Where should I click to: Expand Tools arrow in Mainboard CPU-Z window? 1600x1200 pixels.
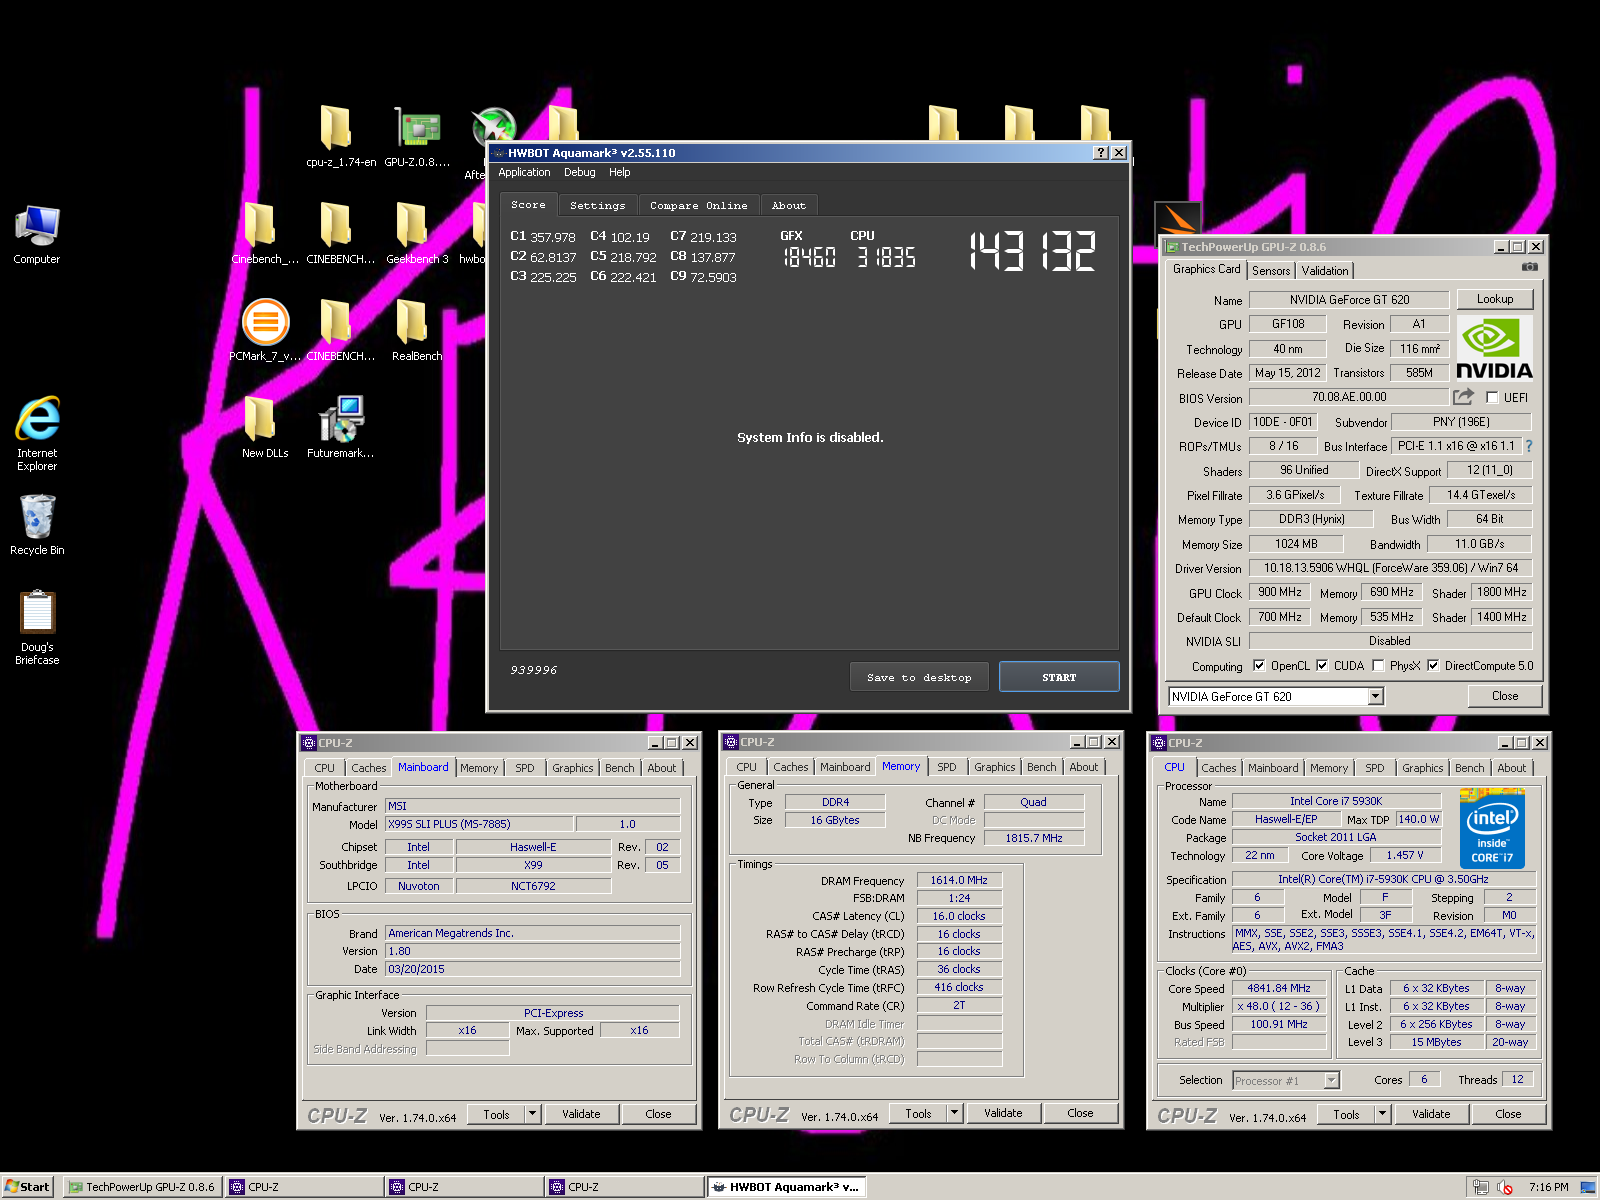pyautogui.click(x=533, y=1114)
